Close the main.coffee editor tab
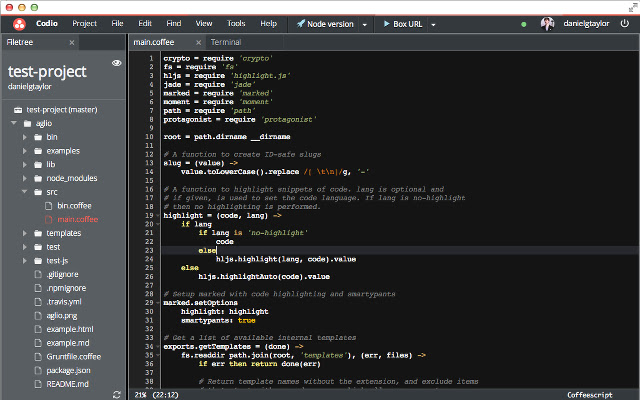640x400 pixels. pyautogui.click(x=198, y=42)
